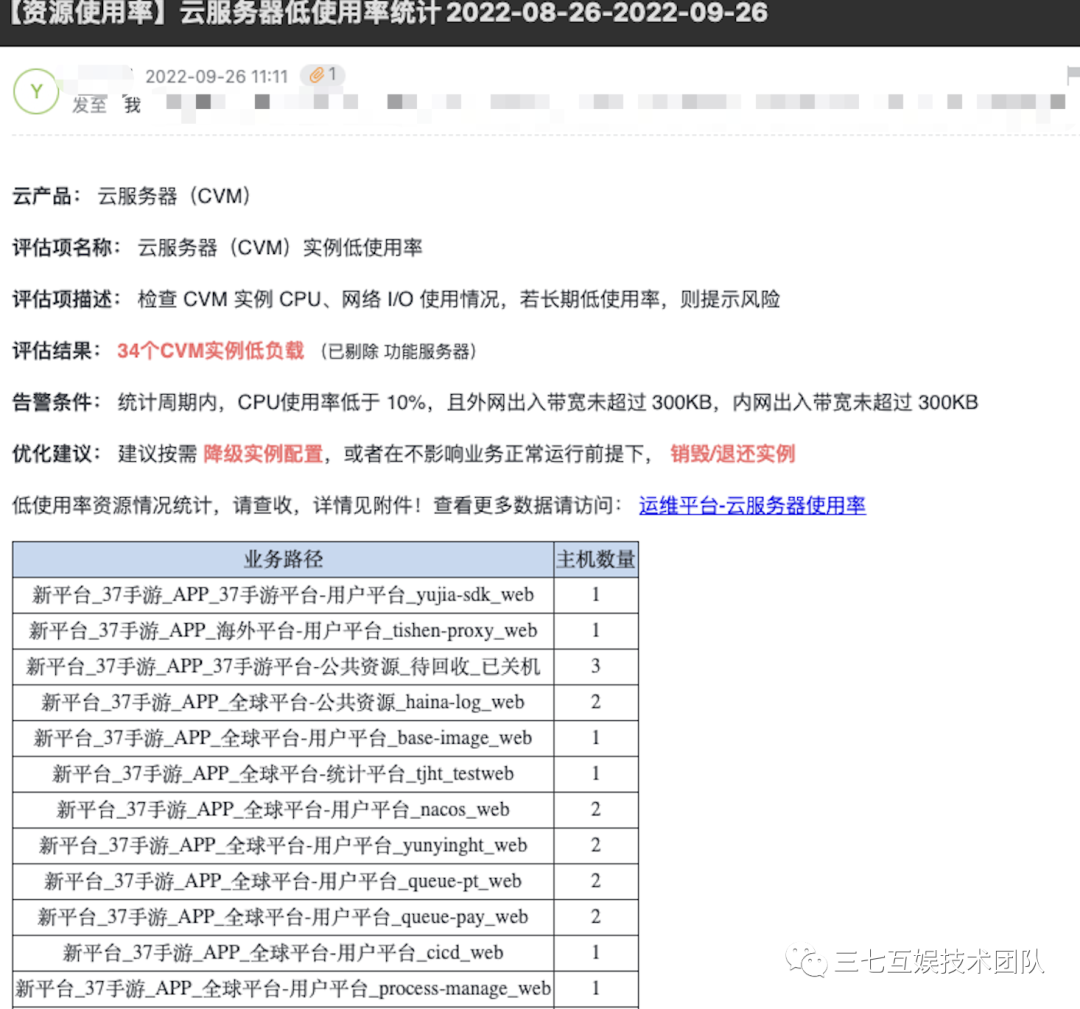Screen dimensions: 1080x1009
Task: Select the queue-pt_web row path
Action: point(283,882)
